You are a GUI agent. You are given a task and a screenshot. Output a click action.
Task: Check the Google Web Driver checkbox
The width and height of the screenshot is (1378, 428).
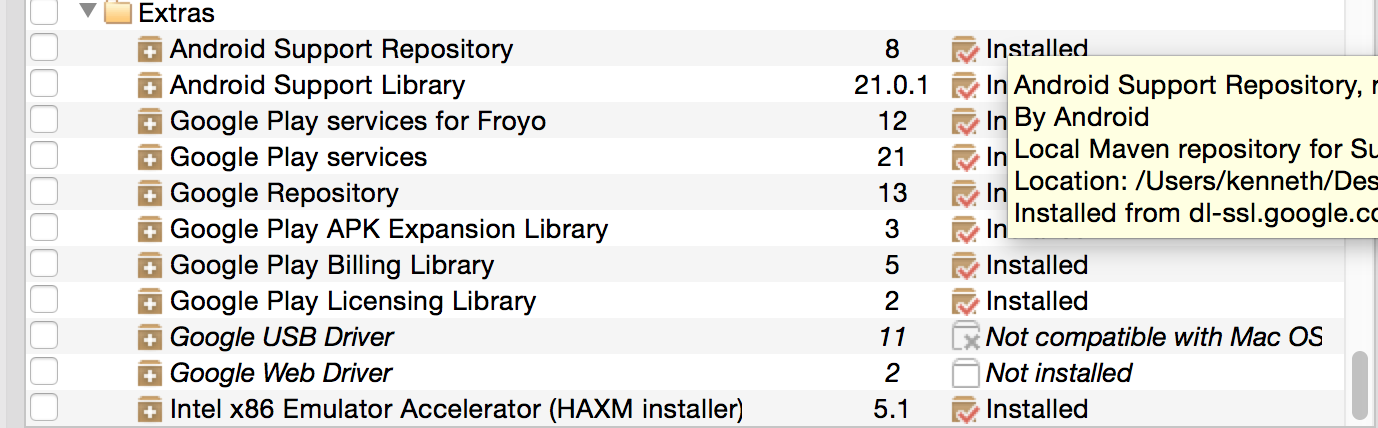tap(44, 372)
